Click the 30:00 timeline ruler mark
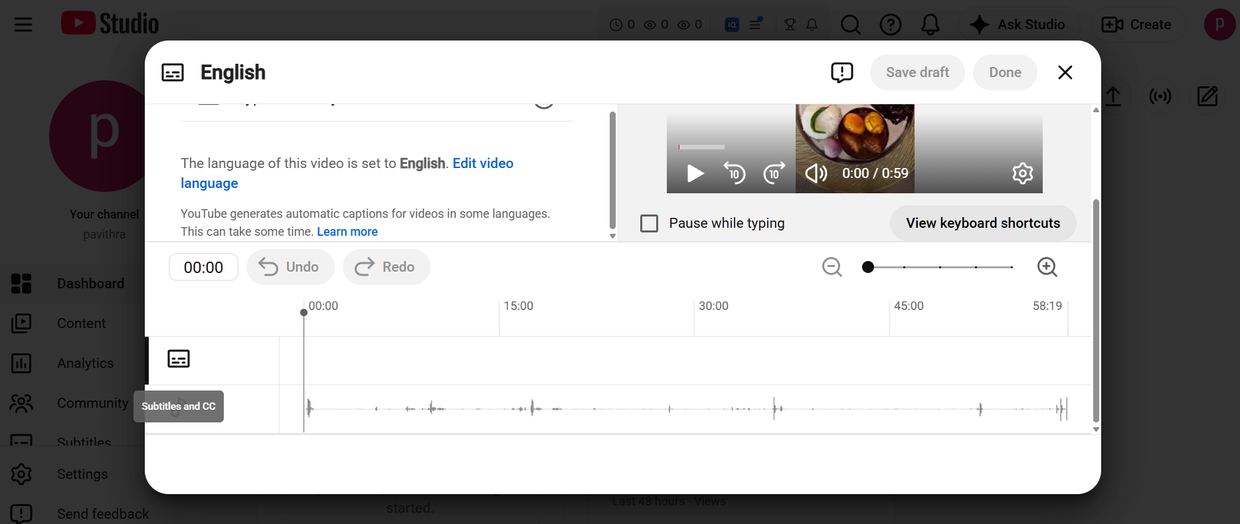 tap(713, 306)
